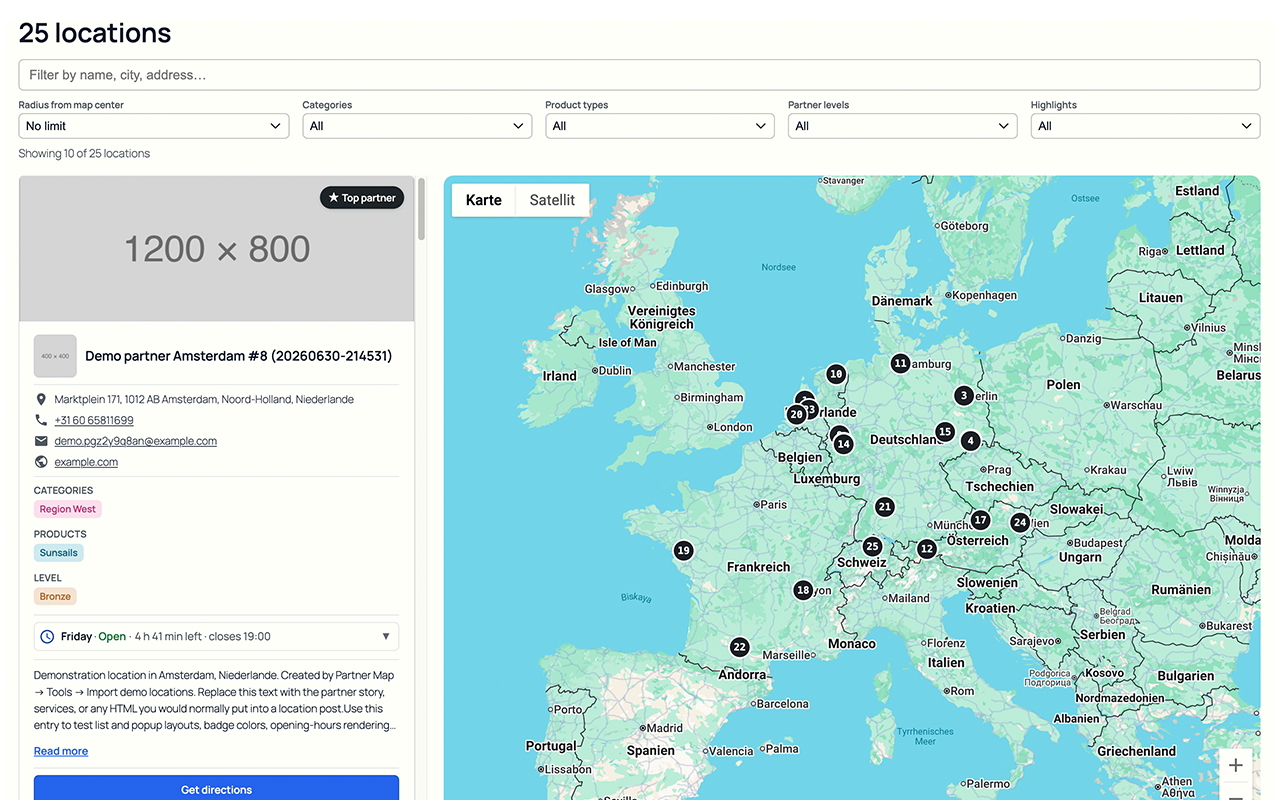Click the Get directions button

tap(216, 789)
